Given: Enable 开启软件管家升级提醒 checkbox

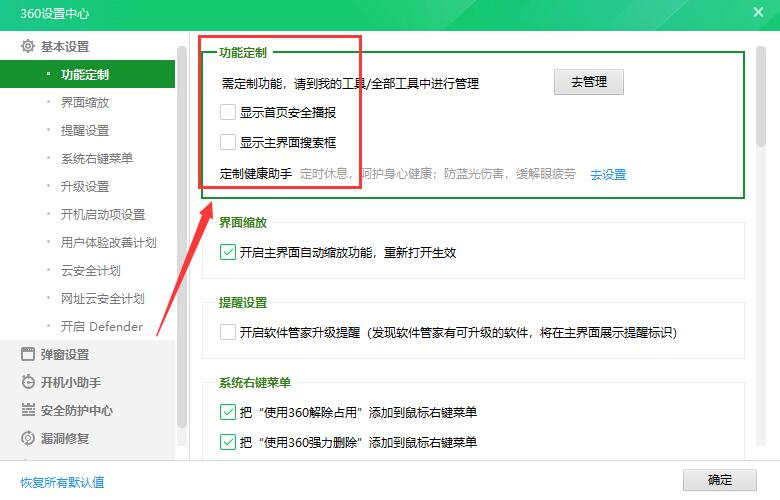Looking at the screenshot, I should [x=228, y=332].
